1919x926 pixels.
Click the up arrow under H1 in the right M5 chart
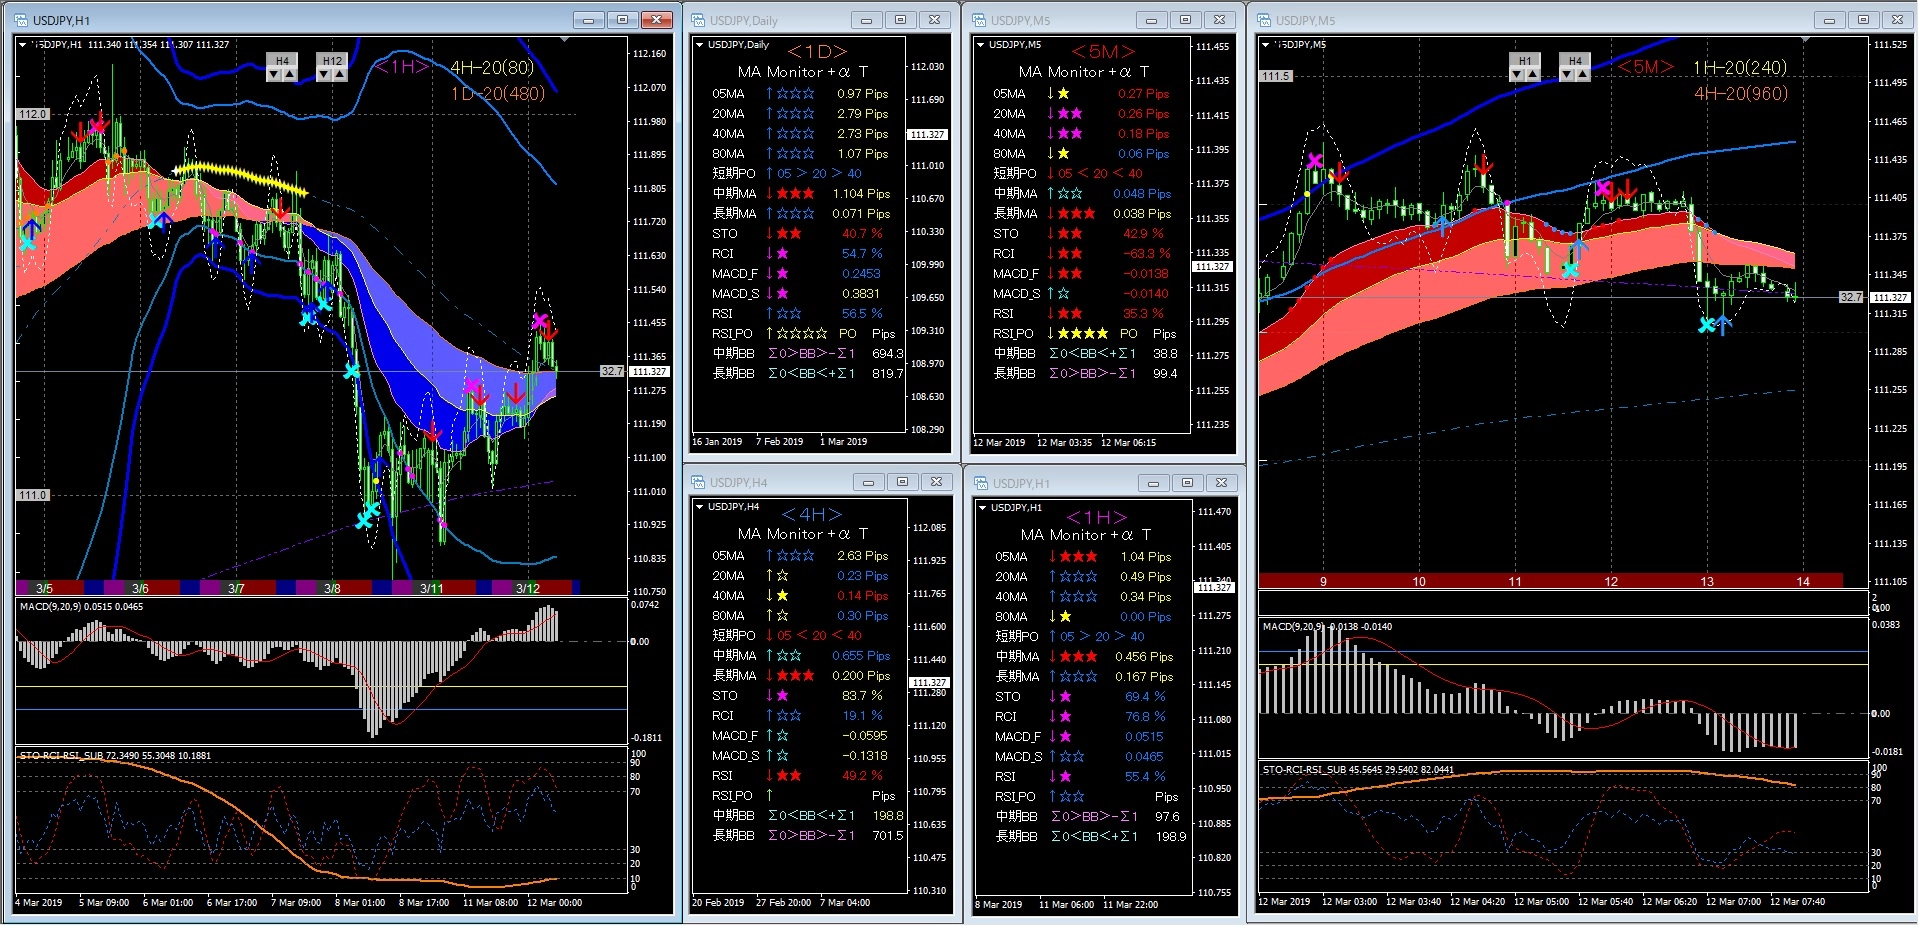(x=1532, y=75)
